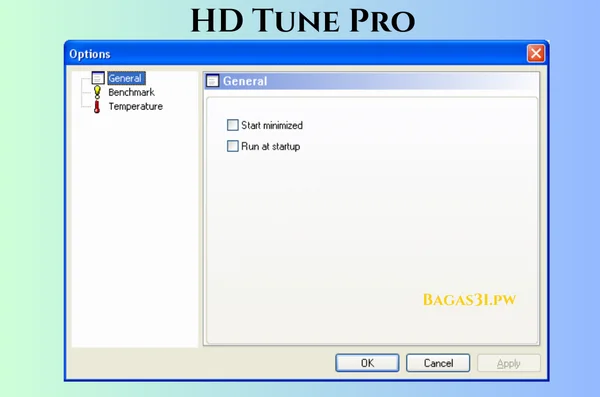Screen dimensions: 600x397
Task: Click the greyed-out Apply button
Action: [509, 363]
